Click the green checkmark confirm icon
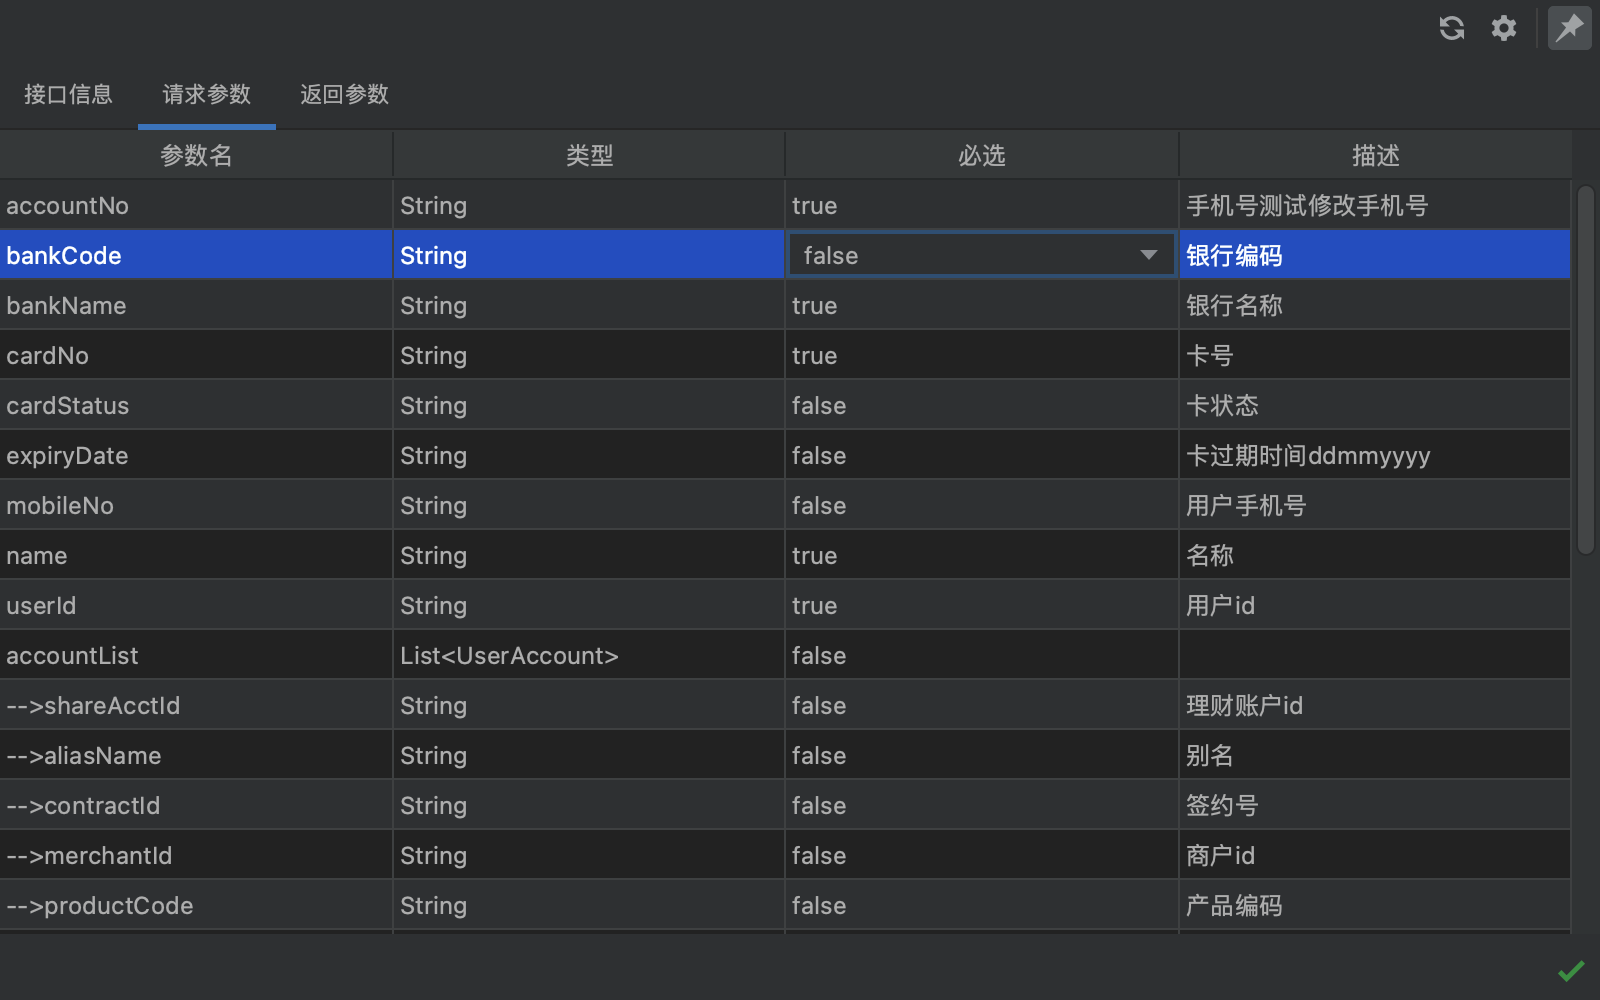 coord(1571,970)
